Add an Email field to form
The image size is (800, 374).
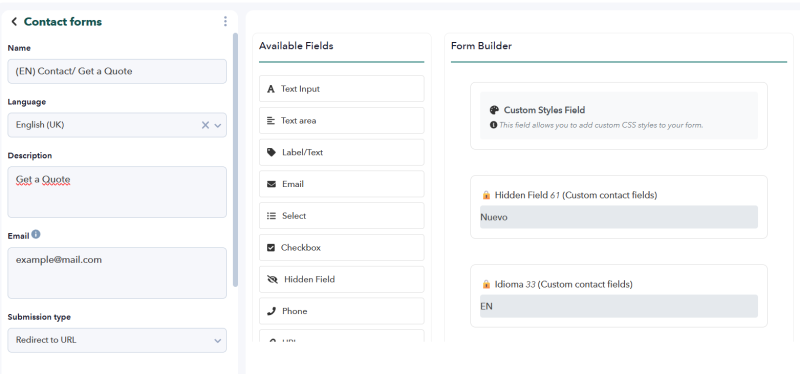[x=341, y=184]
